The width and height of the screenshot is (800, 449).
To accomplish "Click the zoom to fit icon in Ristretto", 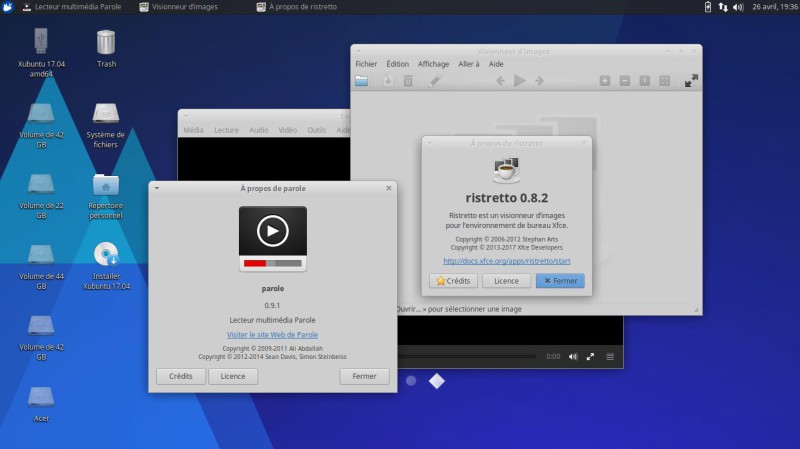I will [664, 81].
